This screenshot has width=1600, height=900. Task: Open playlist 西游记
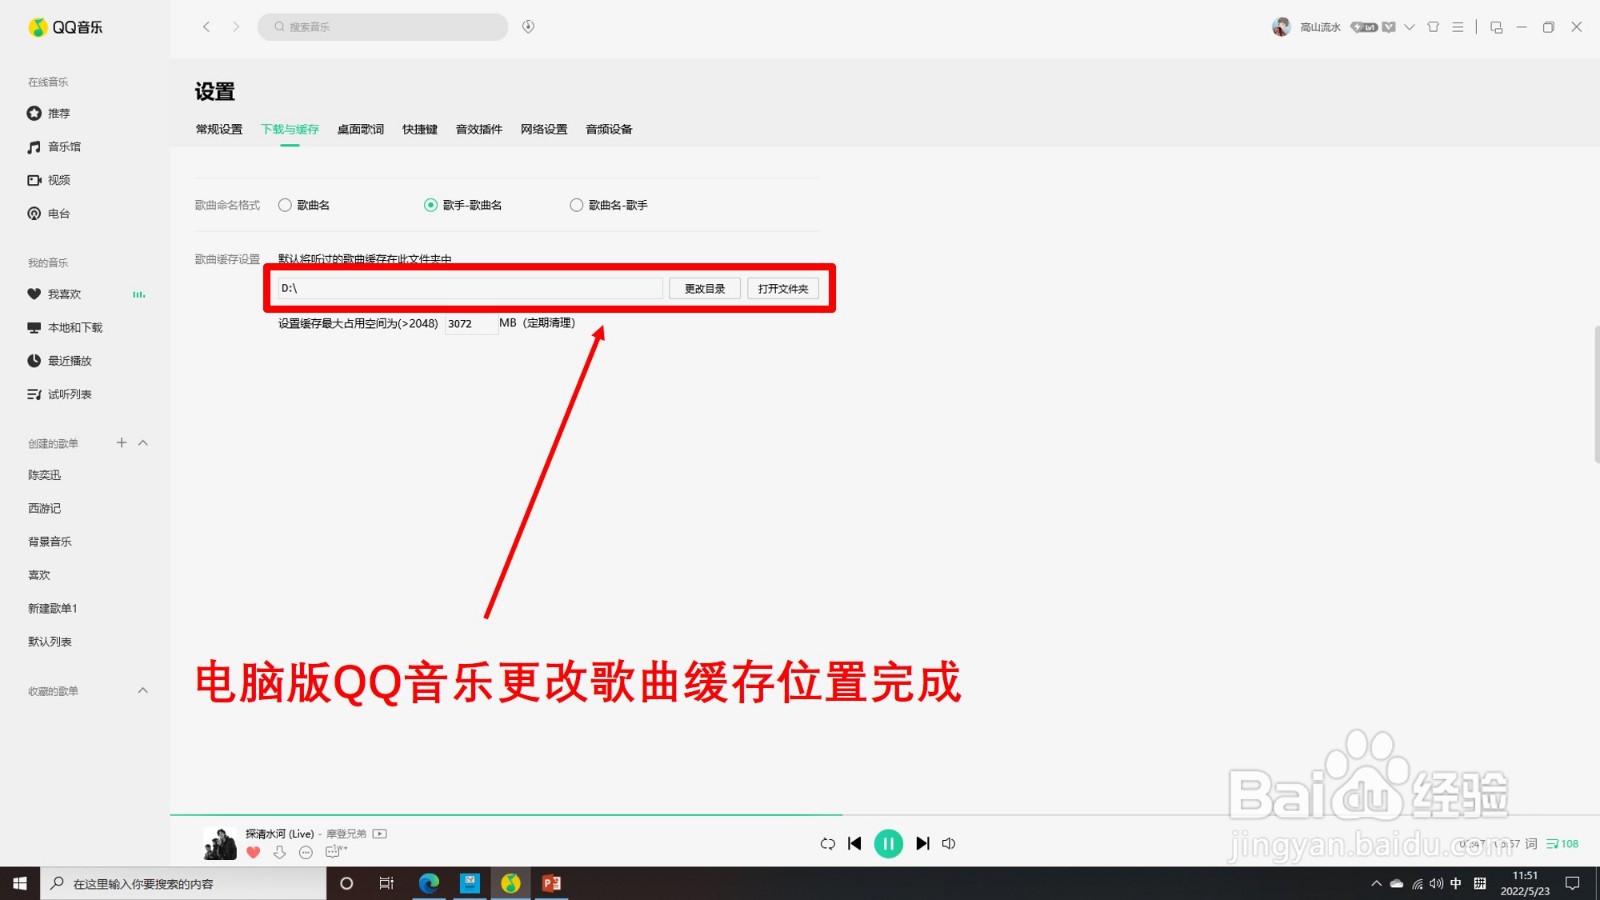(x=44, y=508)
